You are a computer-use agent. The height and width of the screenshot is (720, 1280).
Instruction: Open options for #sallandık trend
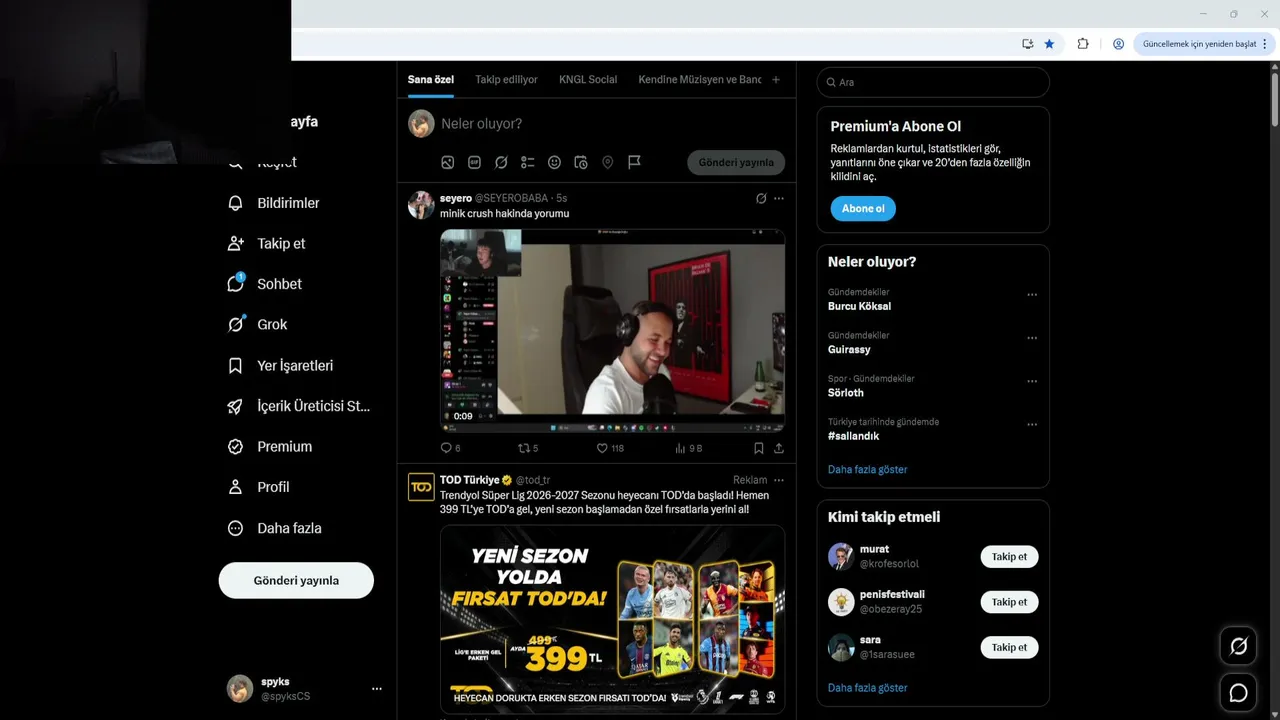click(x=1032, y=424)
